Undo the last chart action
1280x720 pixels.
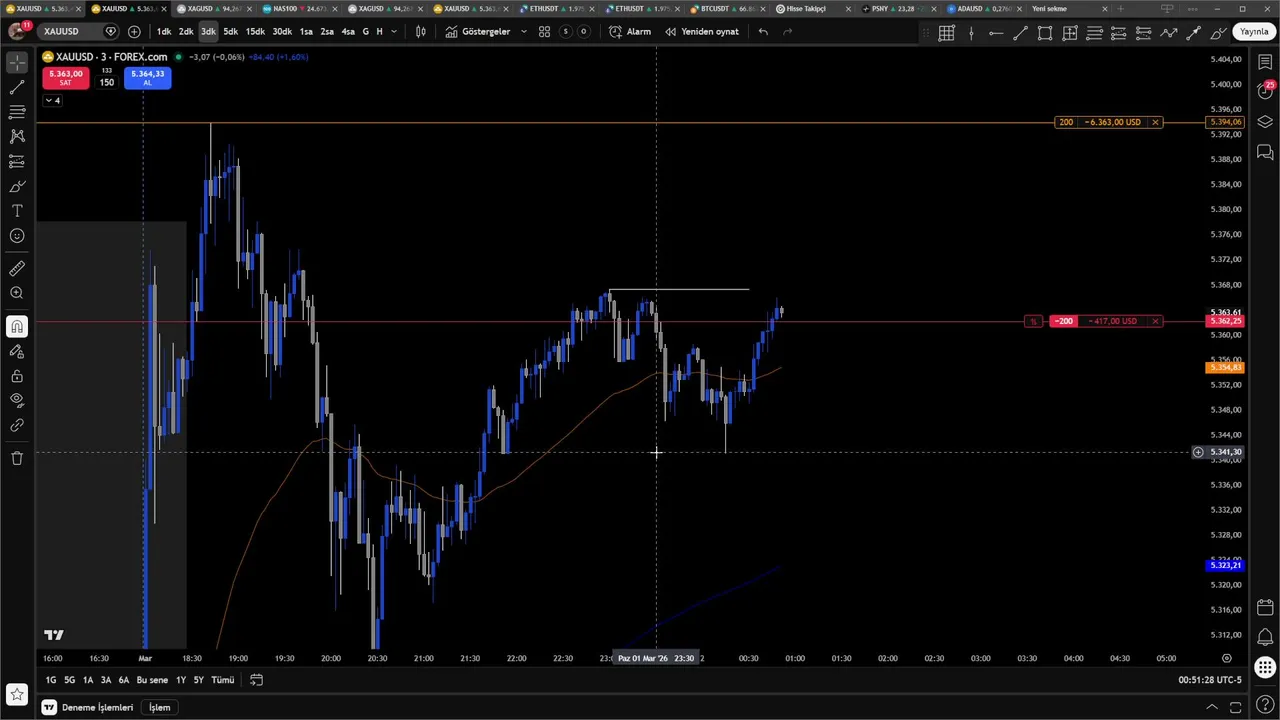[x=763, y=32]
